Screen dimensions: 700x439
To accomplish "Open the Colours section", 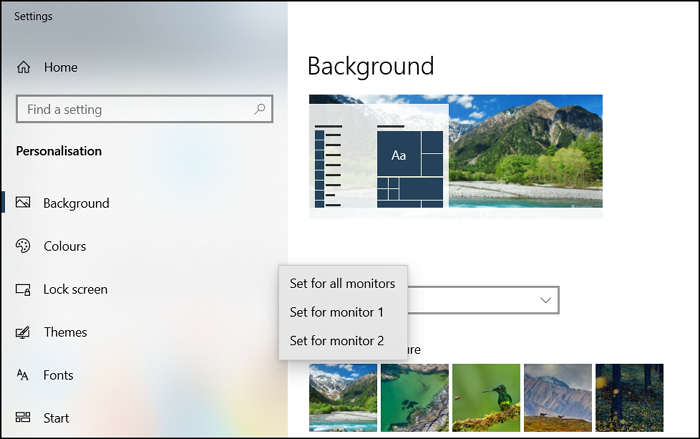I will click(x=65, y=246).
